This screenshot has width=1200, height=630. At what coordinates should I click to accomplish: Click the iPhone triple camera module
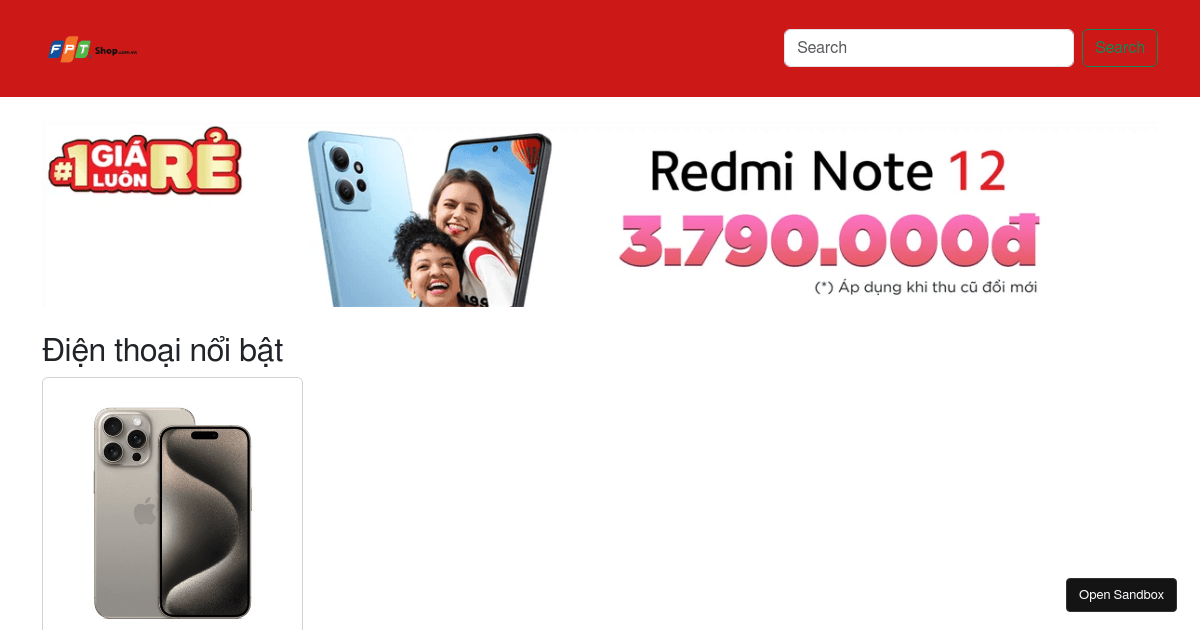click(x=125, y=439)
